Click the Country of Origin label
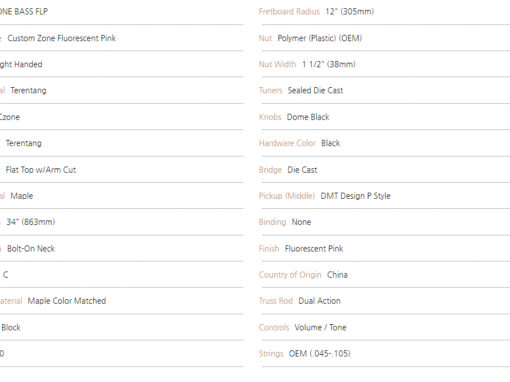The width and height of the screenshot is (510, 382). coord(290,275)
